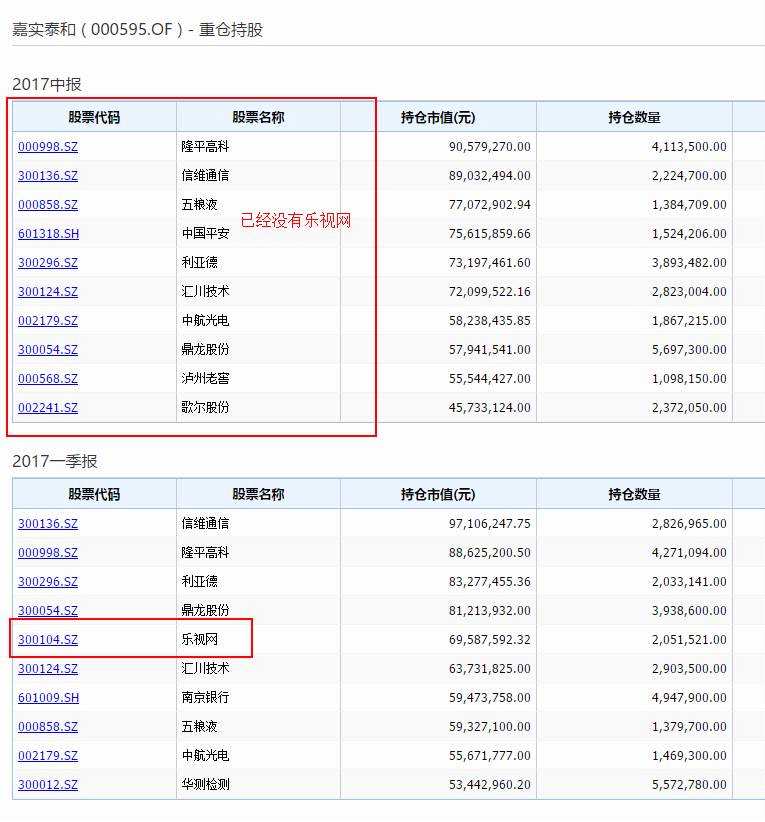Viewport: 765px width, 822px height.
Task: Click 股票名称 header in 2017中报 table
Action: pyautogui.click(x=258, y=117)
